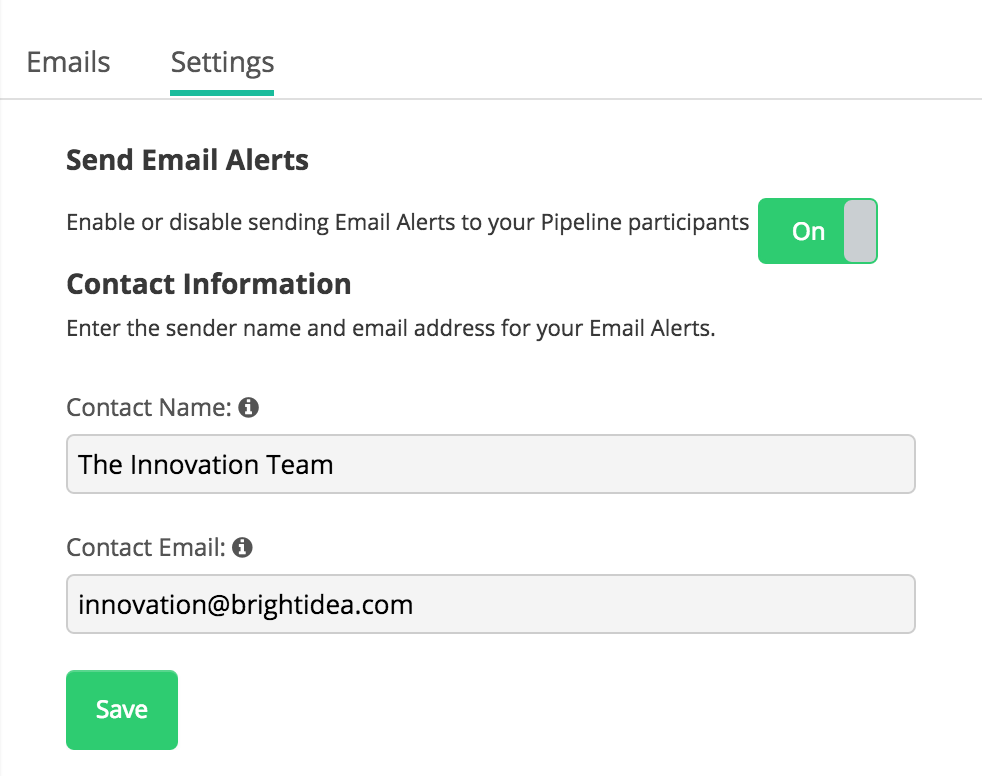Focus the Contact Email input field
This screenshot has height=776, width=982.
[491, 604]
